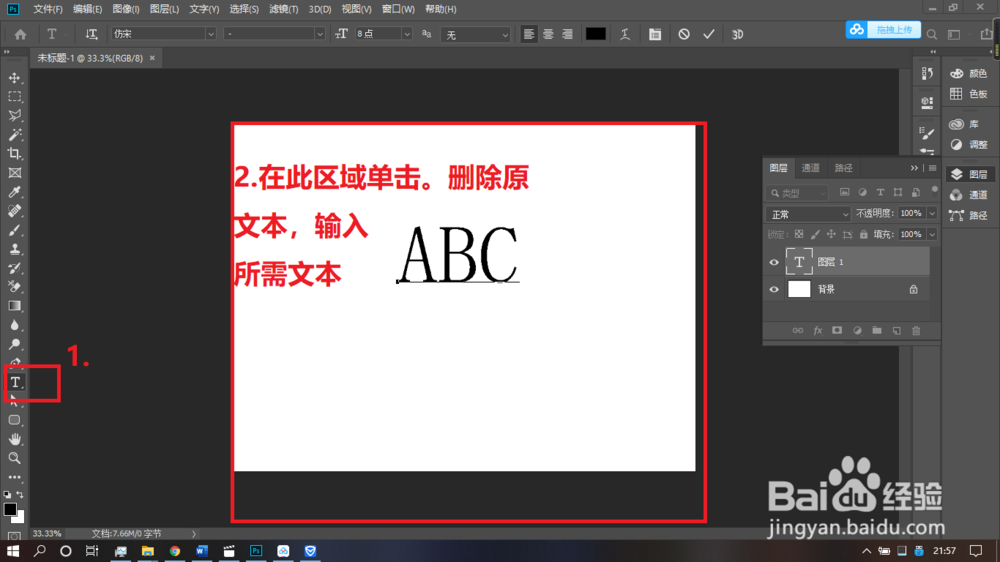Open the 滤镜(T) menu
Image resolution: width=1000 pixels, height=562 pixels.
pyautogui.click(x=283, y=9)
